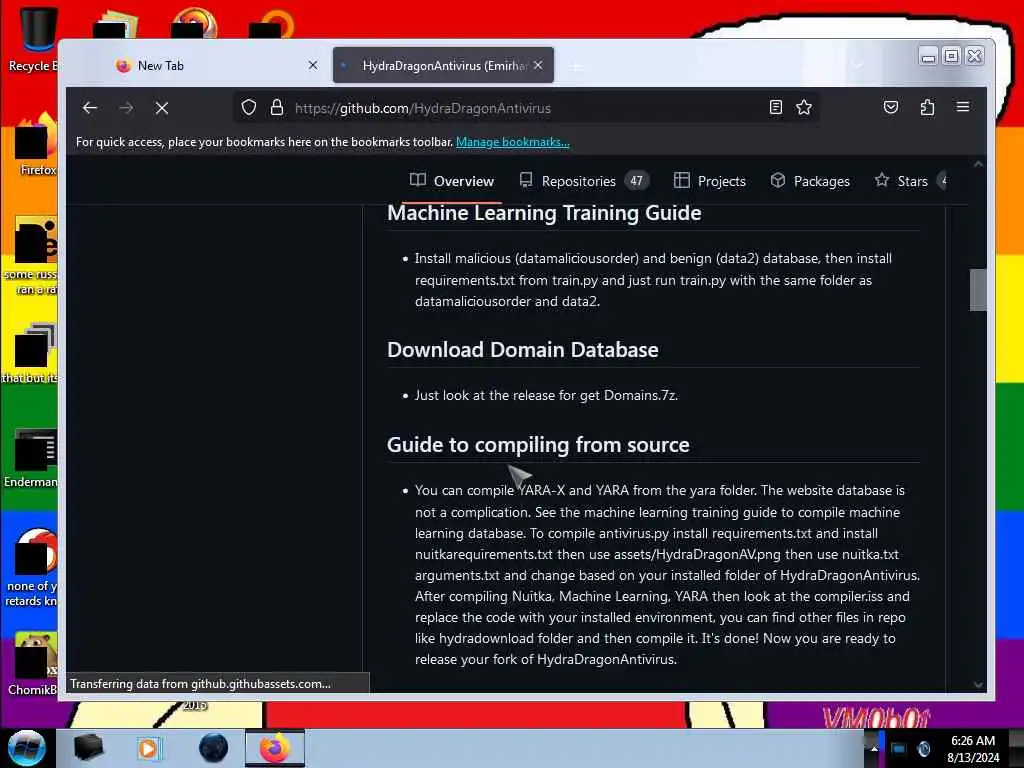
Task: Open the tracking protection shield icon
Action: coord(249,107)
